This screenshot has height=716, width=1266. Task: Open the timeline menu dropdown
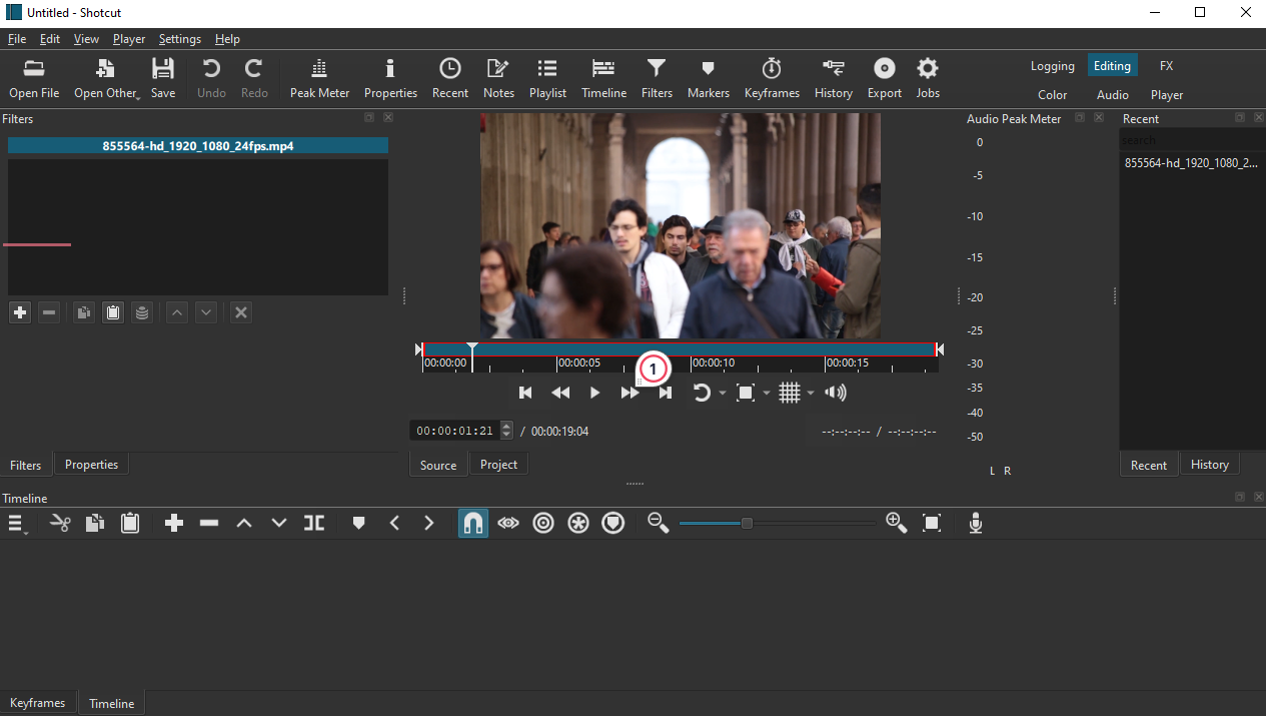[15, 522]
